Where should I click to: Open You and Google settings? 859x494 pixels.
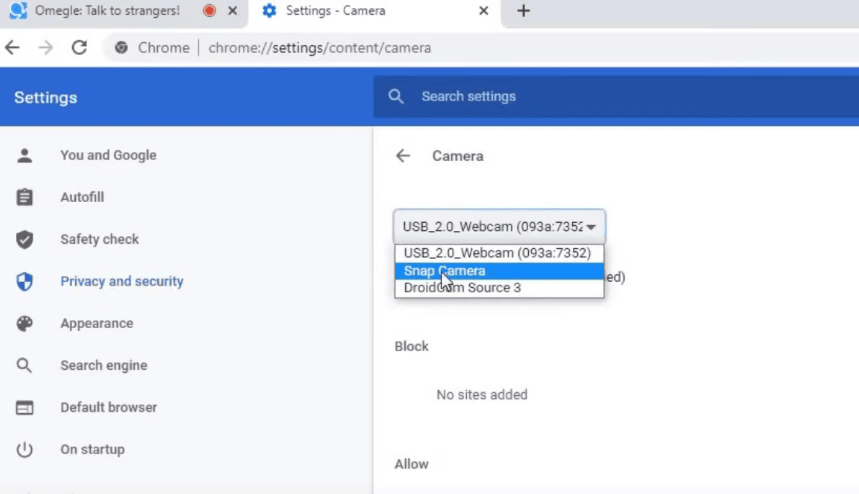coord(108,156)
